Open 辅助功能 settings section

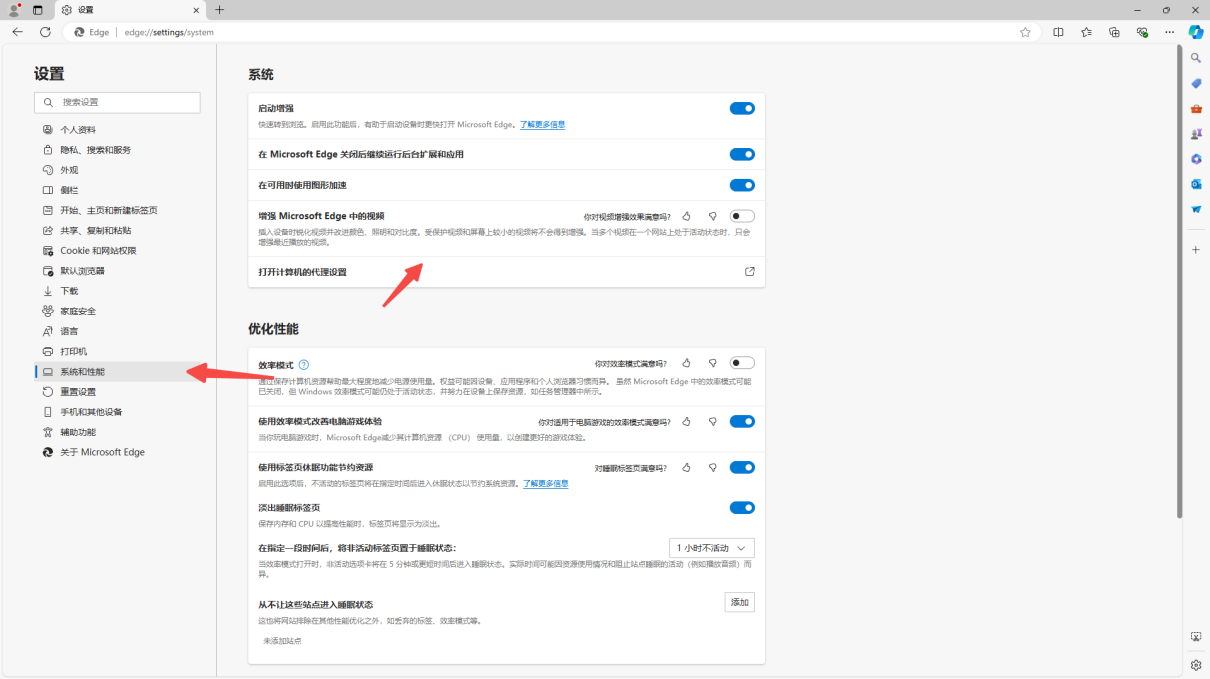pos(117,432)
